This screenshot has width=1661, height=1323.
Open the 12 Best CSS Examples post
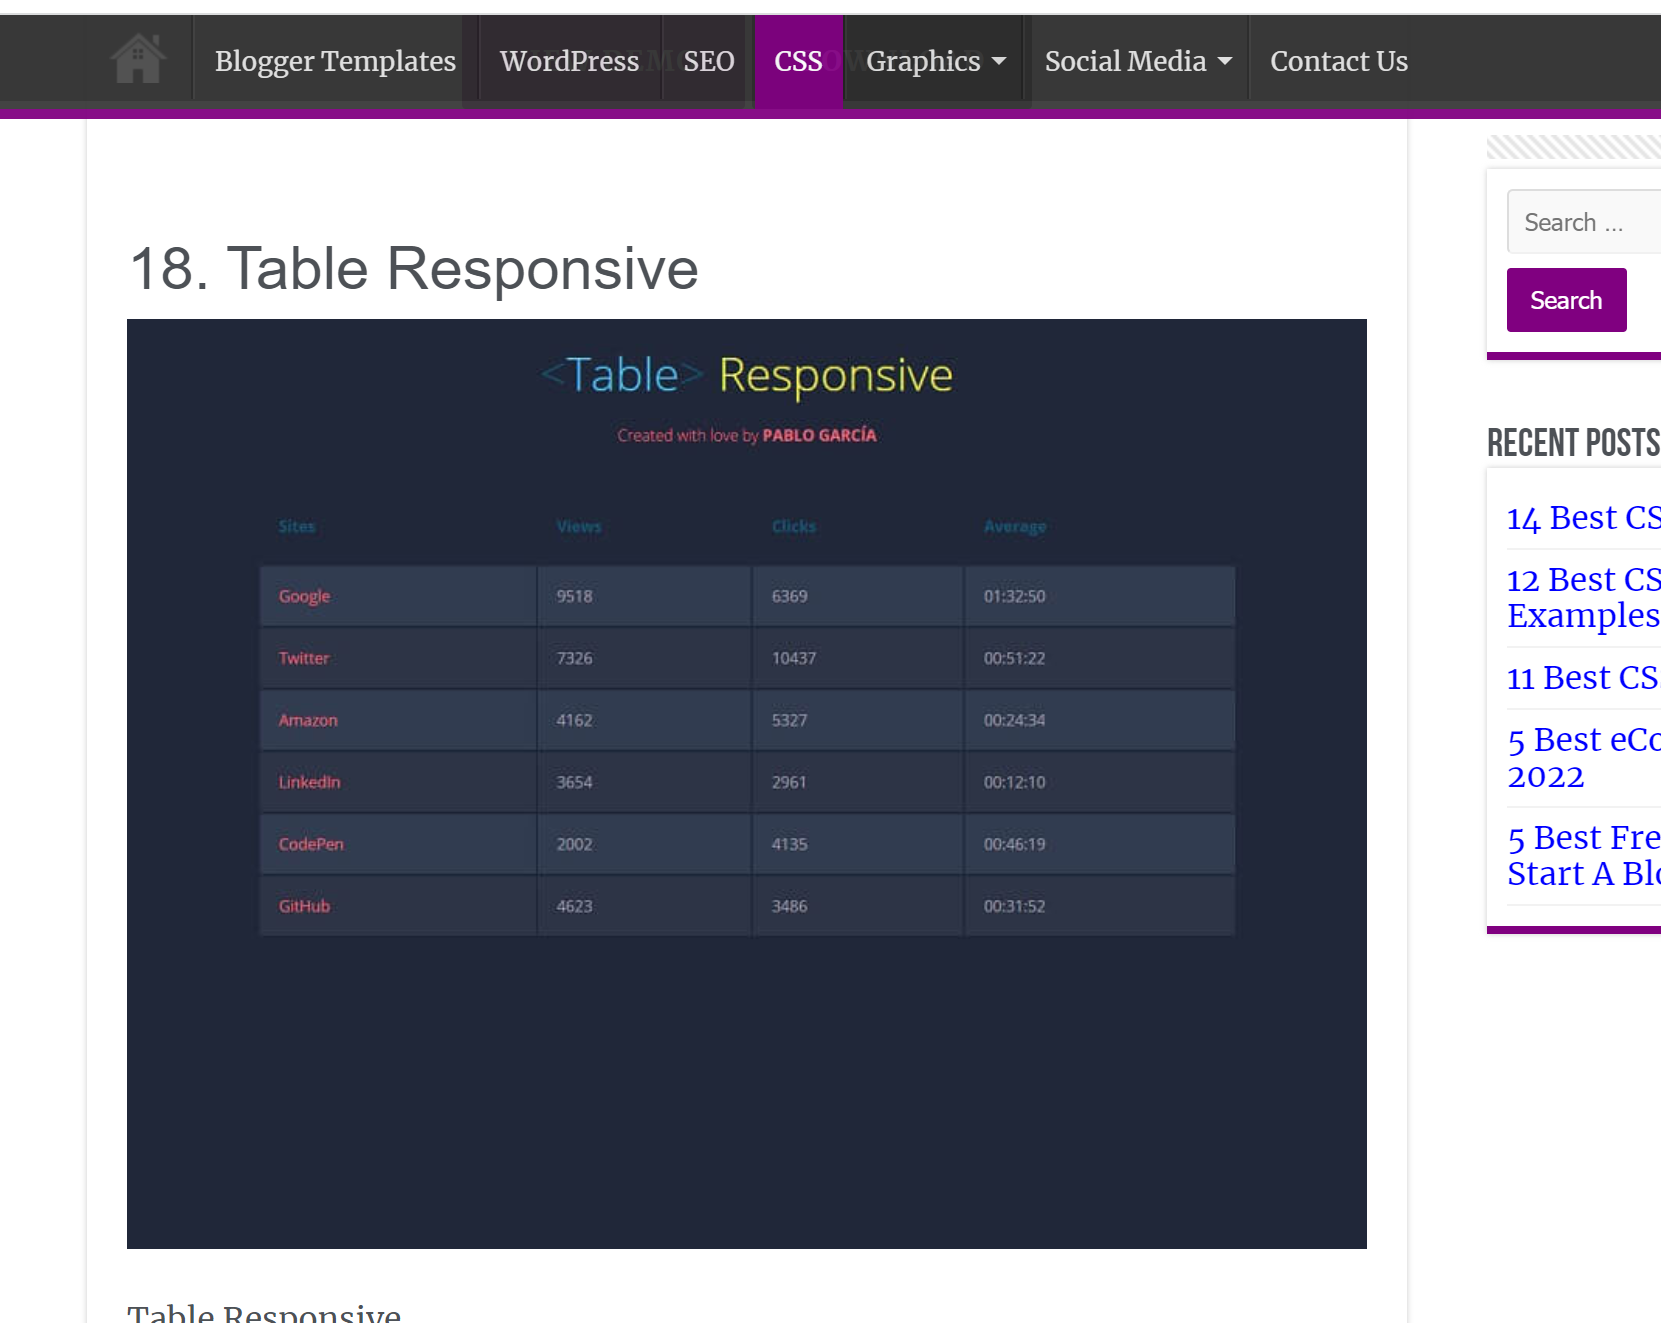pos(1580,597)
